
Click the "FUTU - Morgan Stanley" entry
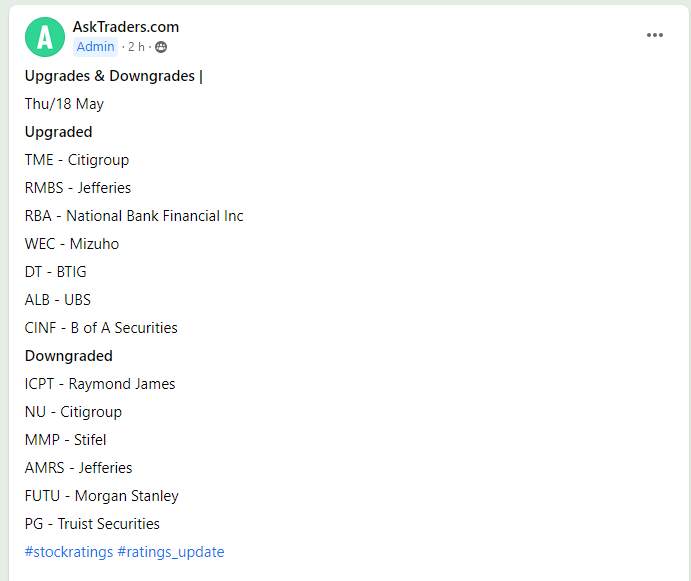point(102,496)
